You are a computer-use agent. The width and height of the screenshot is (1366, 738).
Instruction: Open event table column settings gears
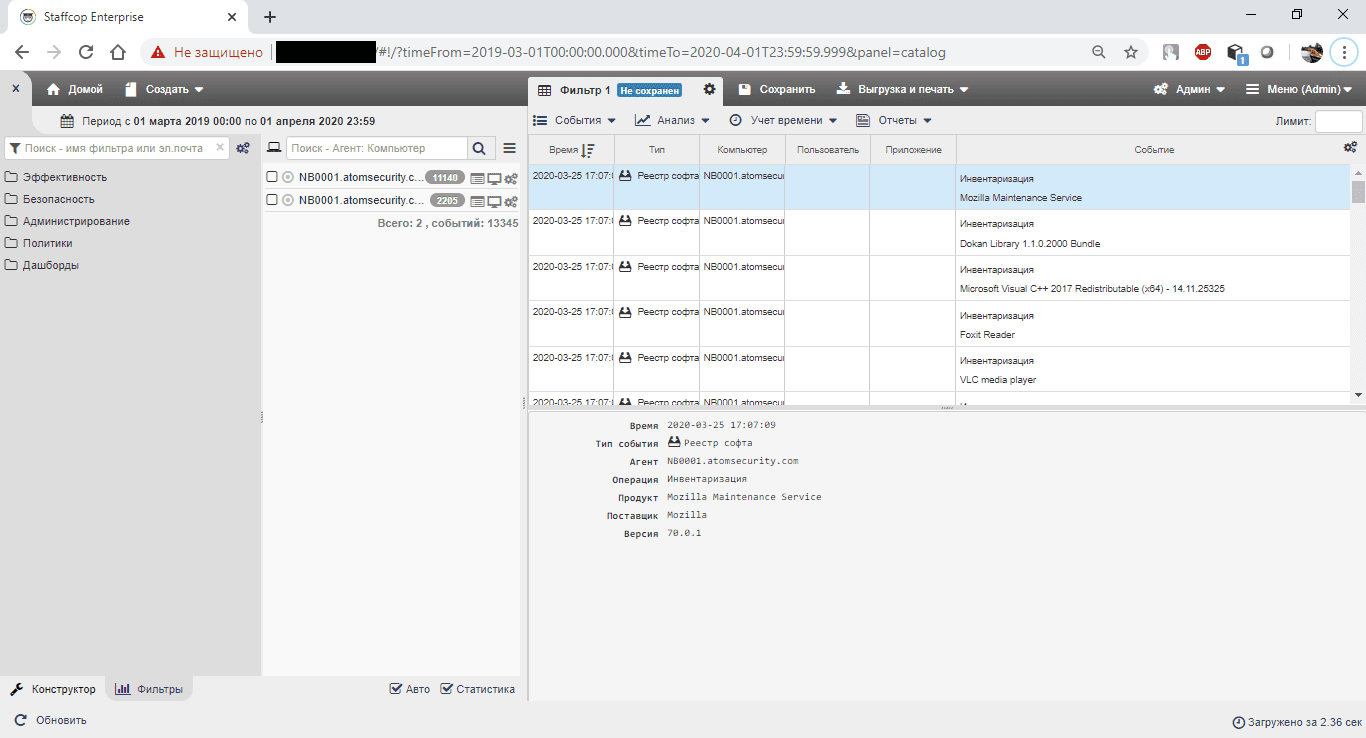(1350, 147)
